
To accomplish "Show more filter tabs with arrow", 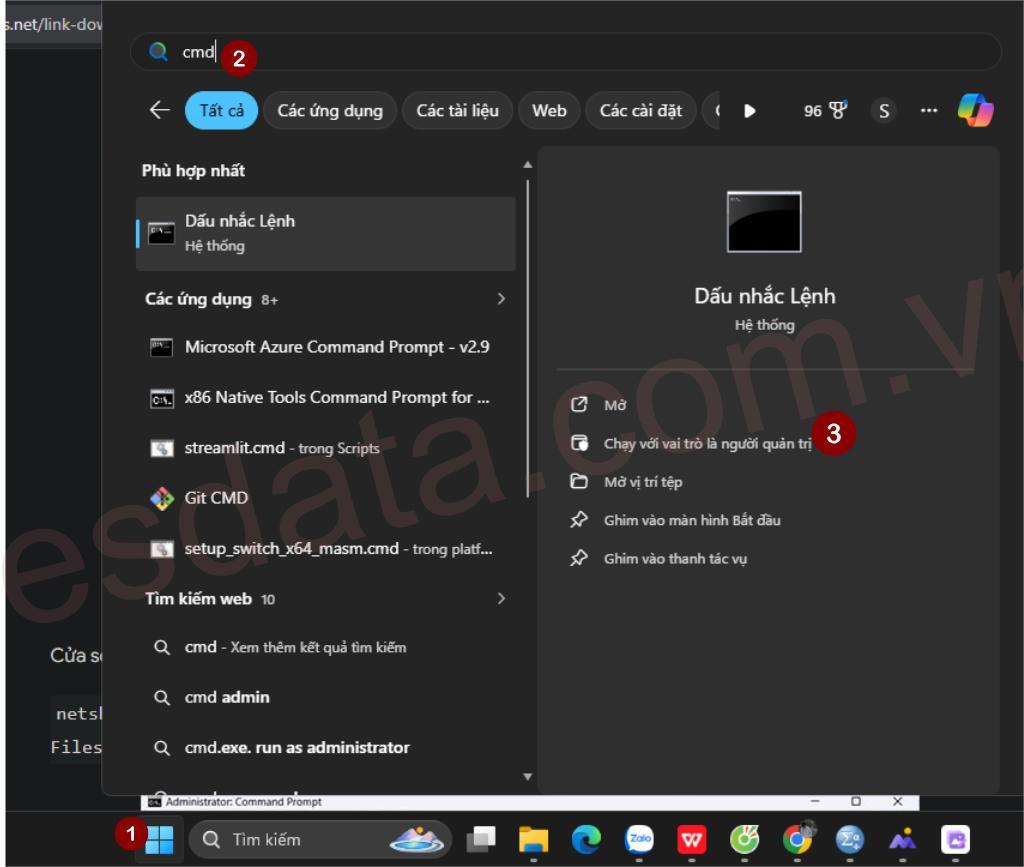I will coord(749,111).
